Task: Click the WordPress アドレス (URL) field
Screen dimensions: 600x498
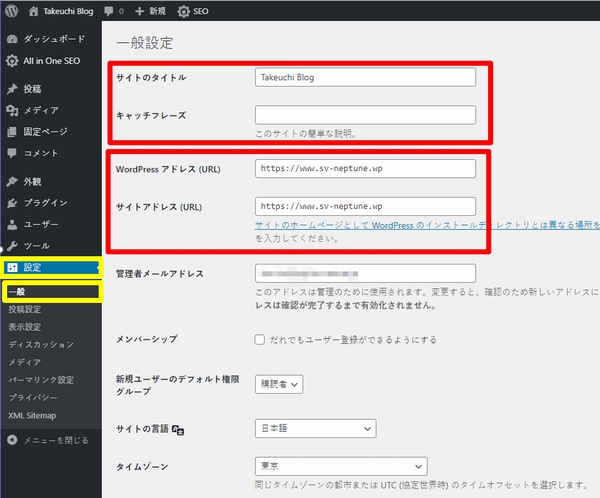Action: [365, 168]
